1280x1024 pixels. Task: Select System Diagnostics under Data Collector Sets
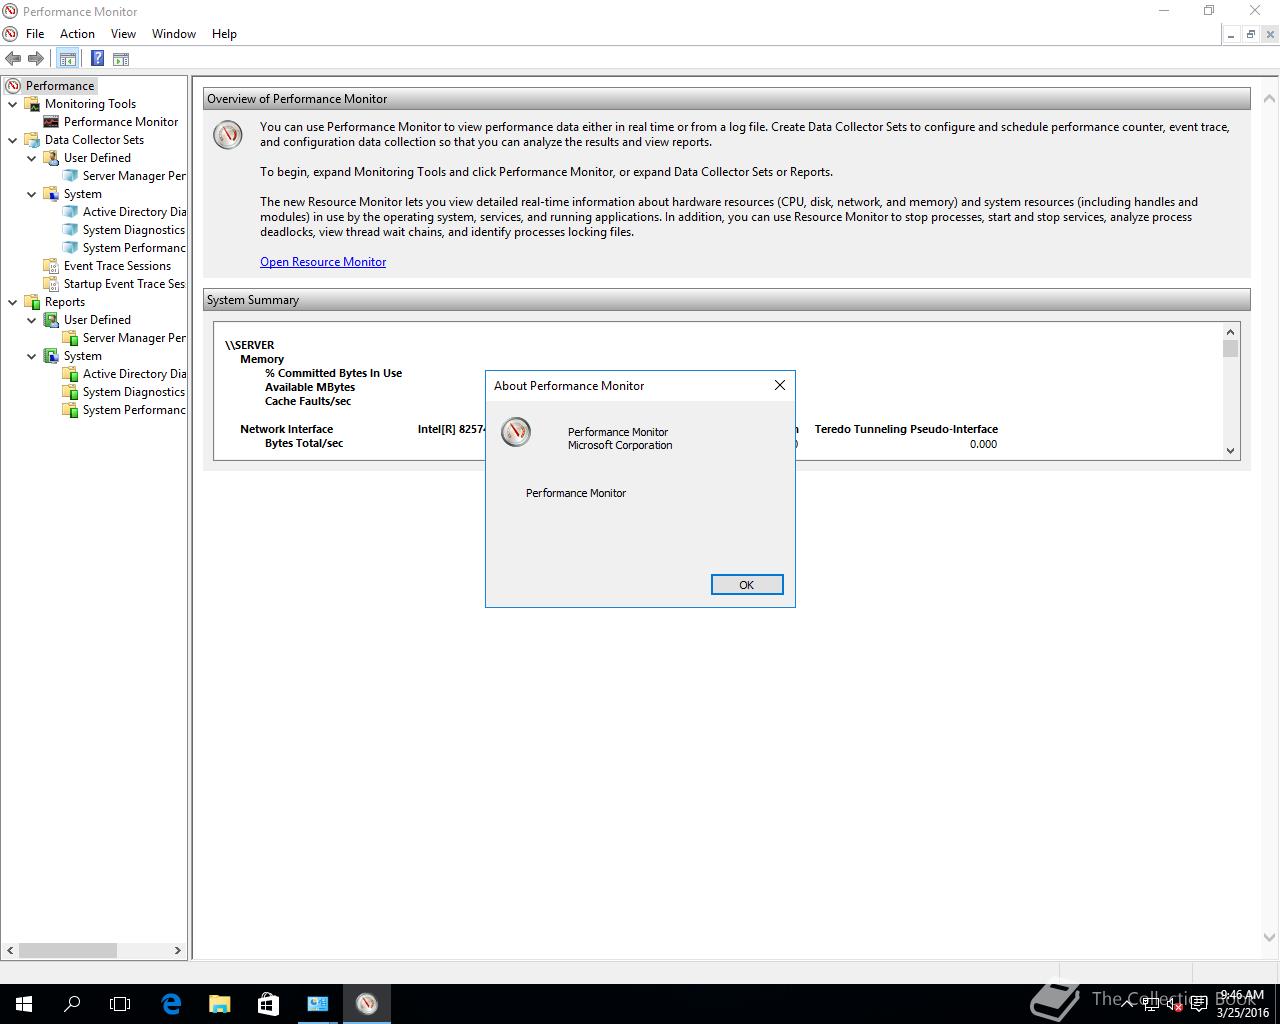click(134, 230)
